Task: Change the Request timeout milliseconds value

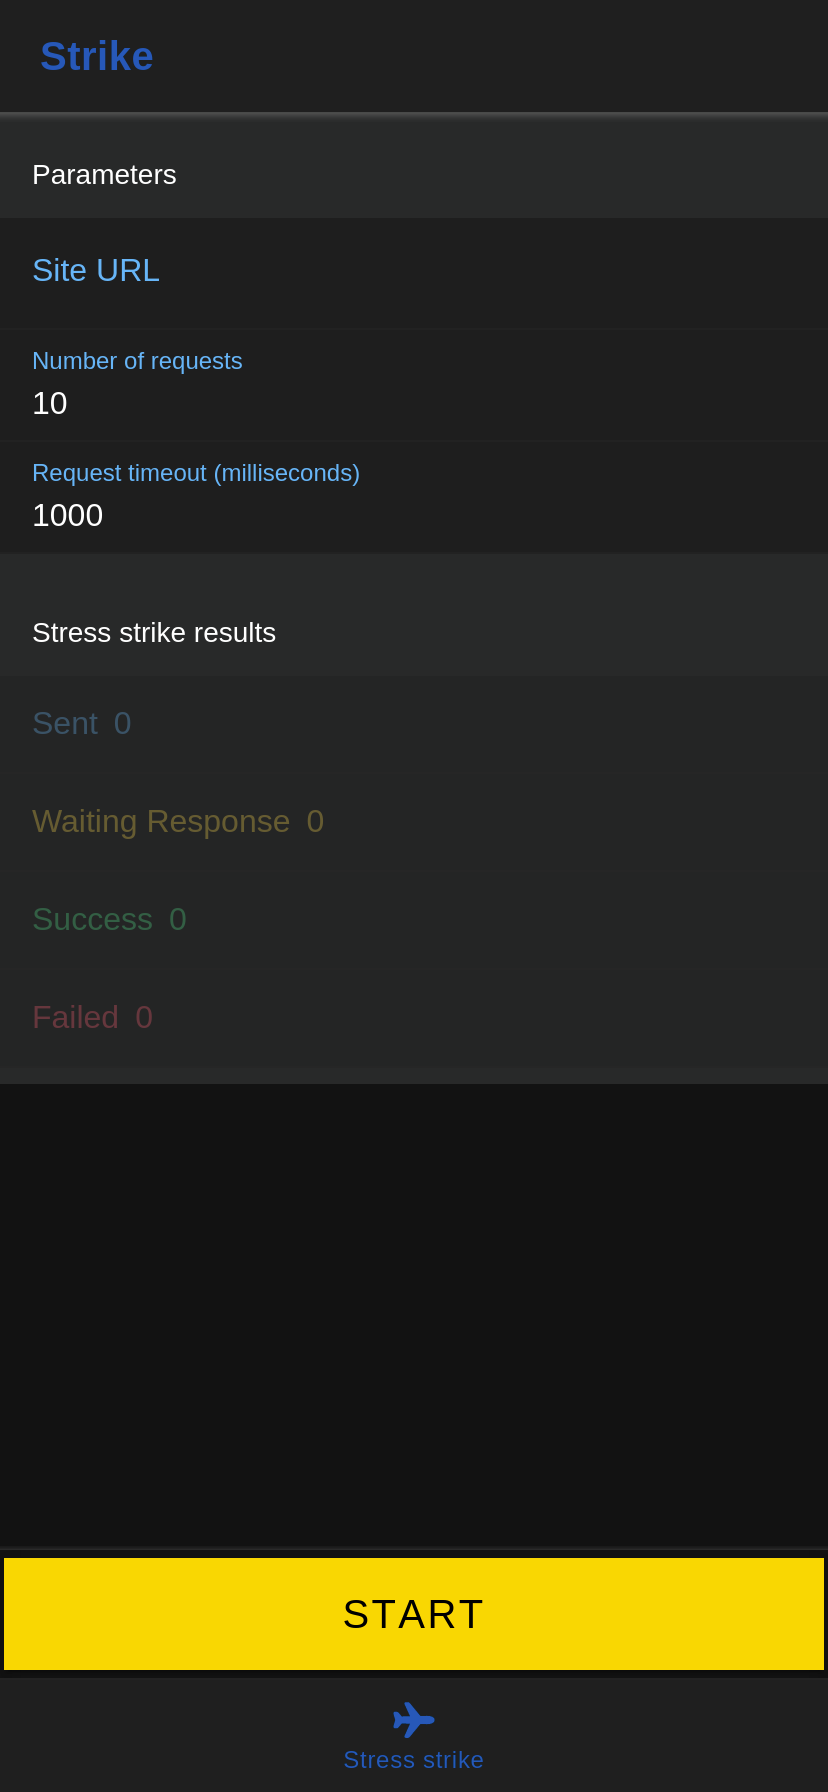Action: pyautogui.click(x=67, y=515)
